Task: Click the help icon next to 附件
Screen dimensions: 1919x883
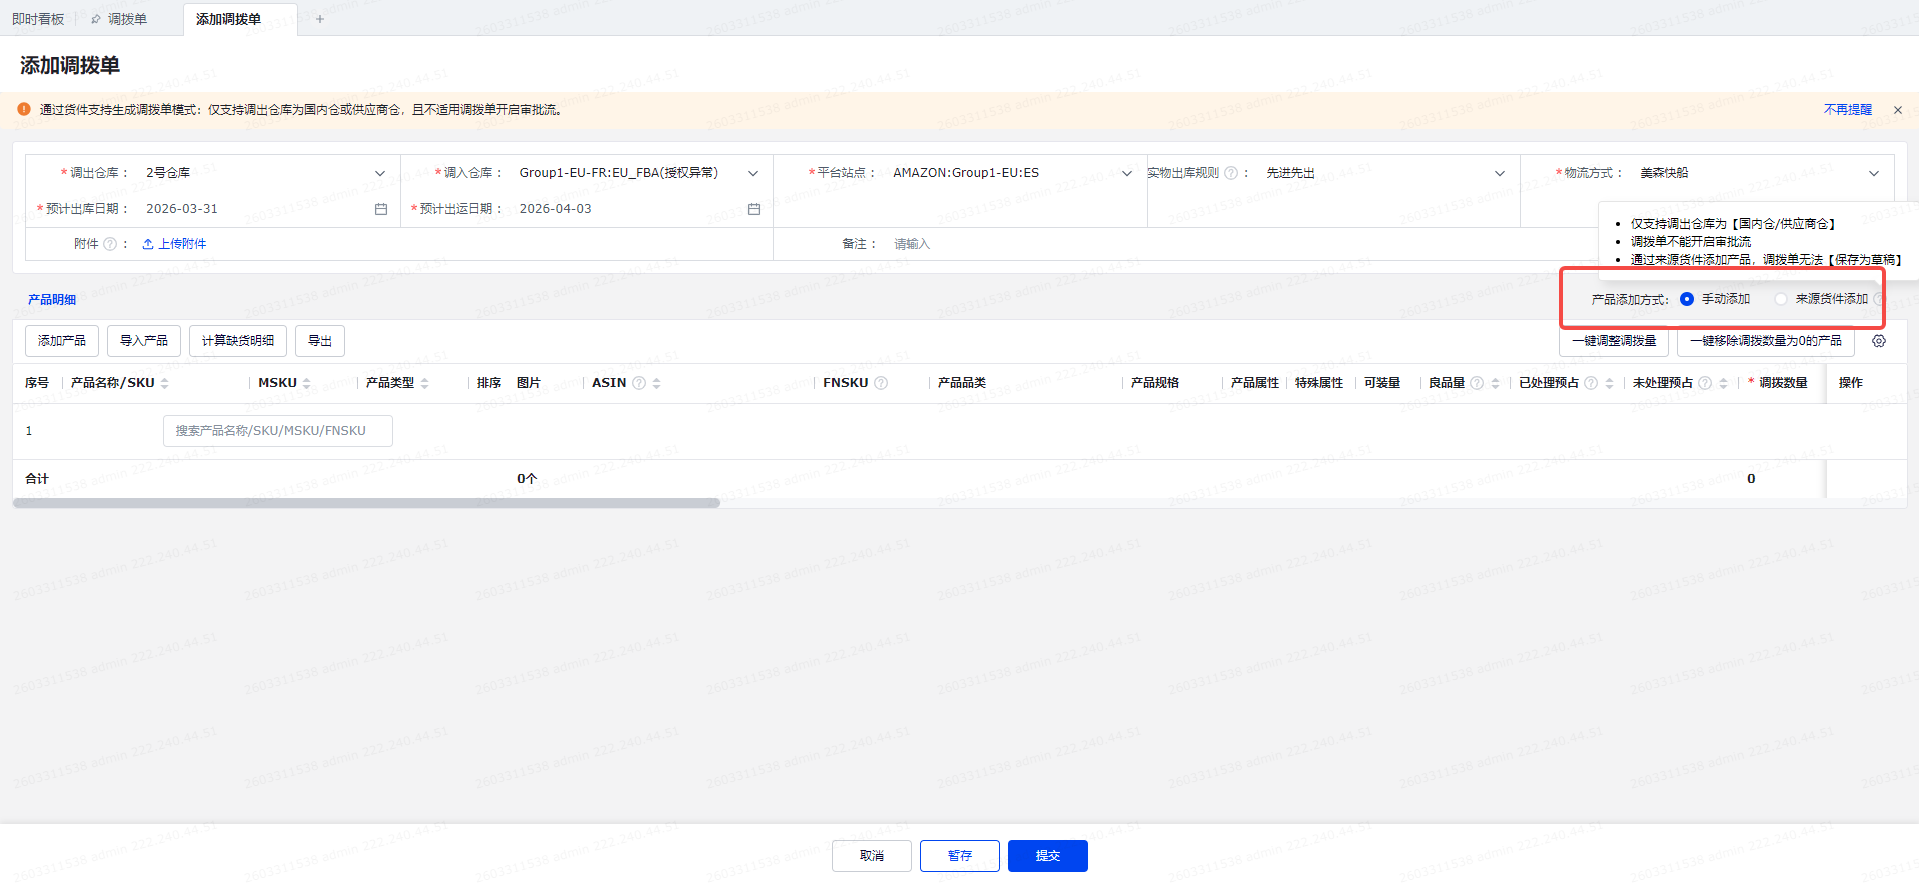Action: [x=110, y=244]
